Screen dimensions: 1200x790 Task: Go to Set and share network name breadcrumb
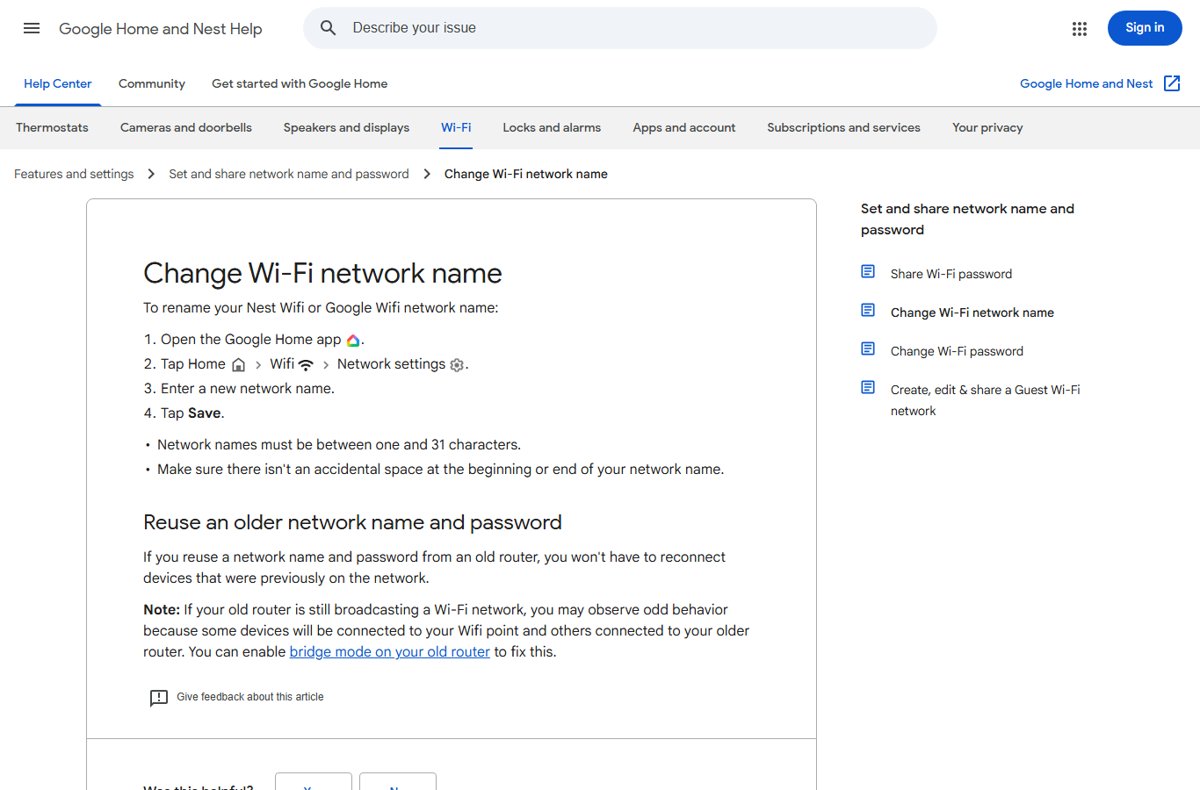pyautogui.click(x=289, y=174)
